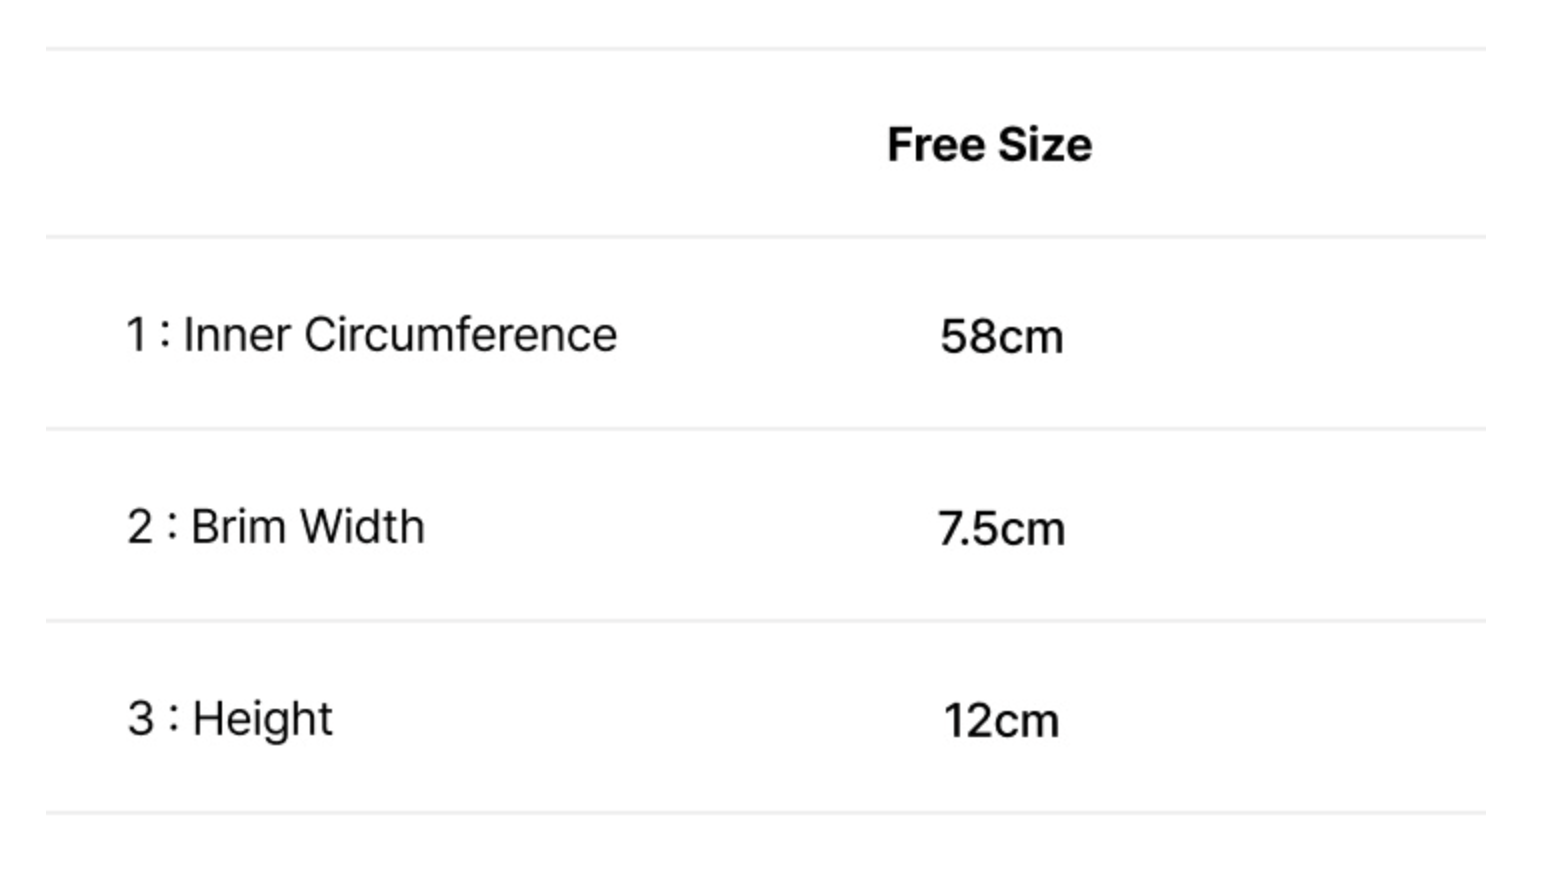The image size is (1542, 876).
Task: Click the divider line below Free Size header
Action: pos(766,237)
